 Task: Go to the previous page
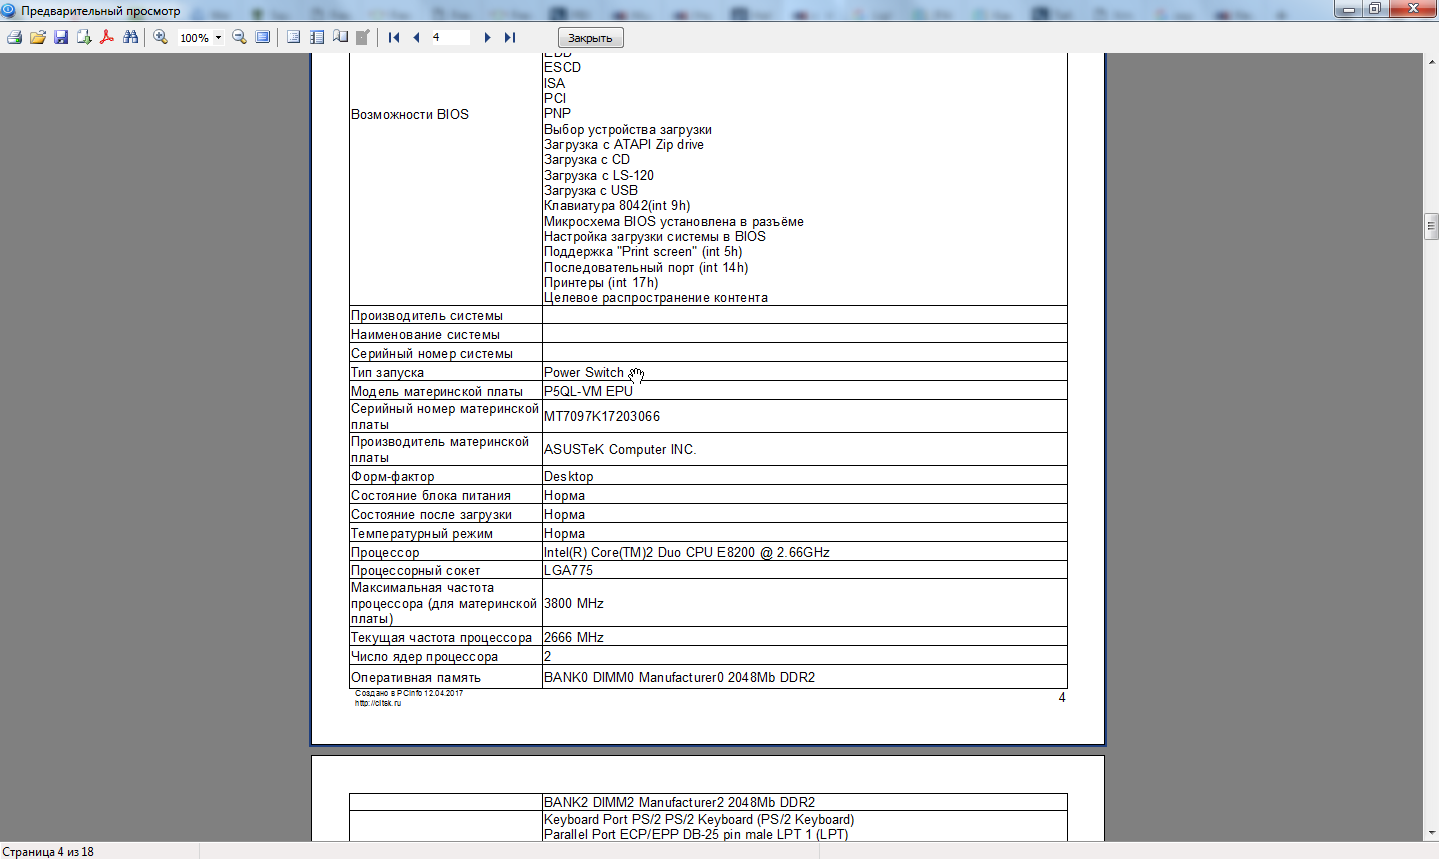pyautogui.click(x=416, y=37)
